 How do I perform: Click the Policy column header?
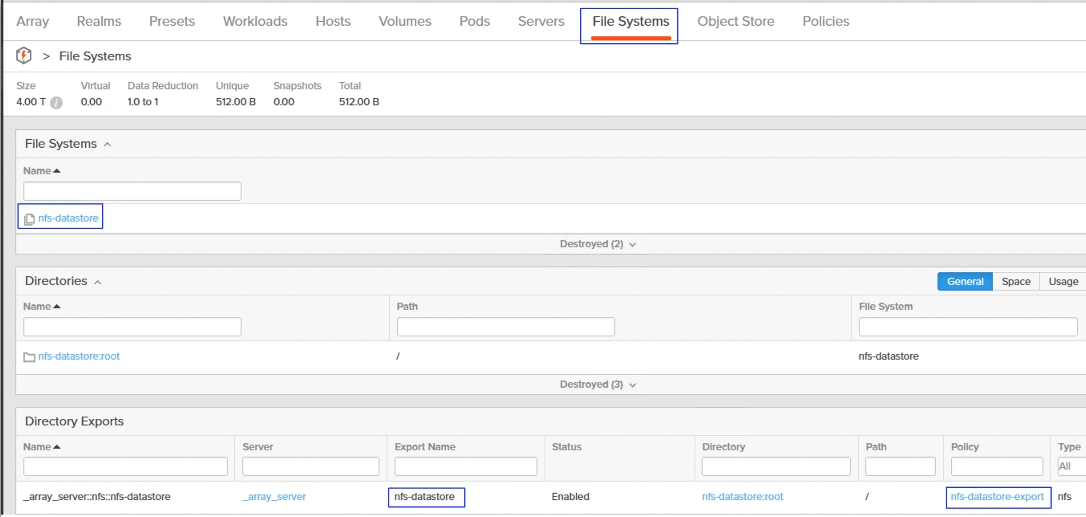tap(965, 447)
